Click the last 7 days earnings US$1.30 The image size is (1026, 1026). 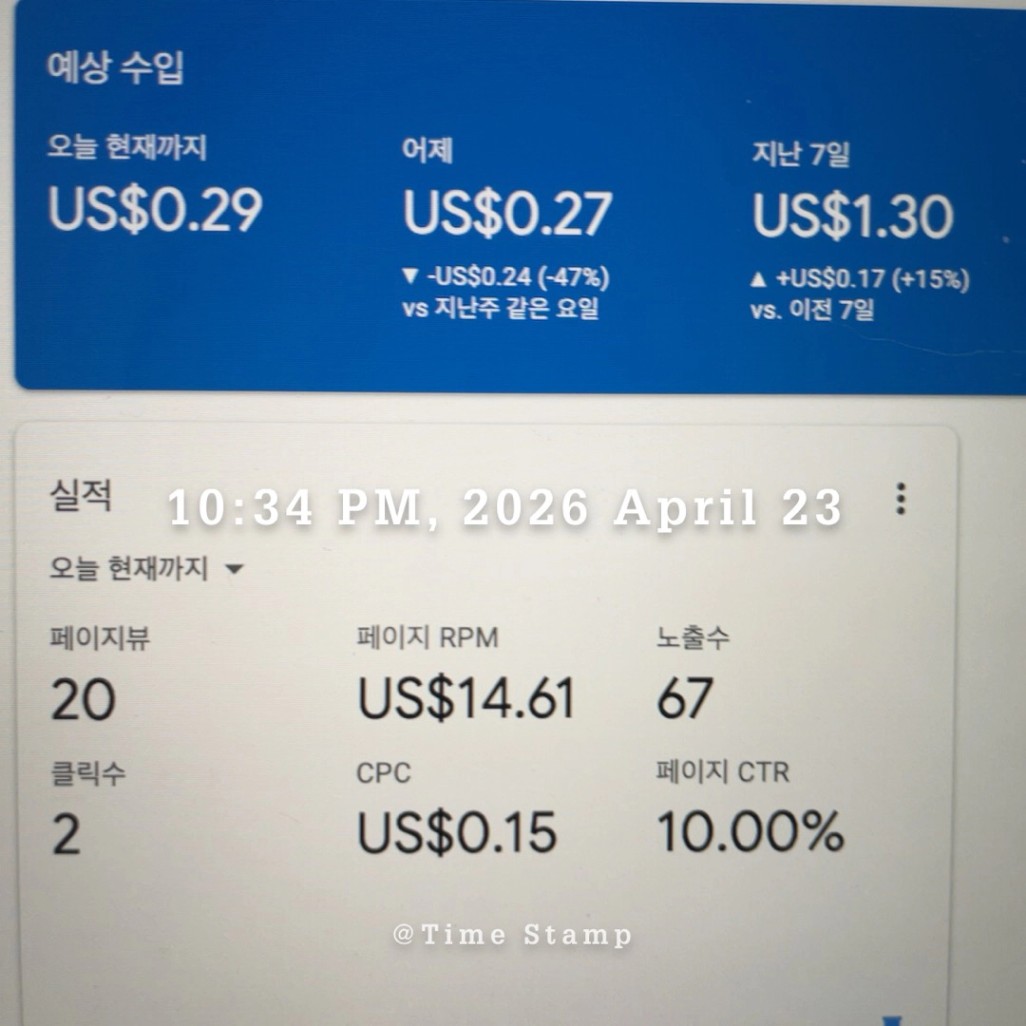click(852, 216)
